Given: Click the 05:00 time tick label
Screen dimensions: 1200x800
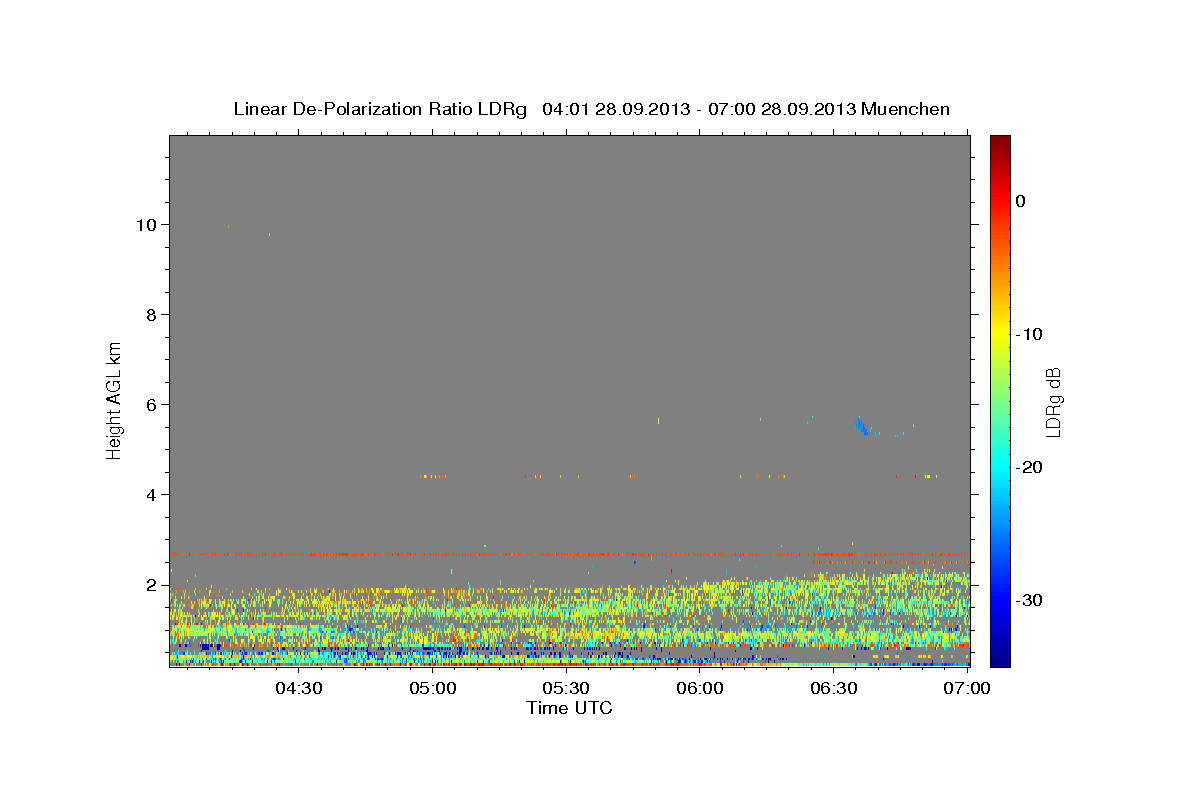Looking at the screenshot, I should (433, 689).
